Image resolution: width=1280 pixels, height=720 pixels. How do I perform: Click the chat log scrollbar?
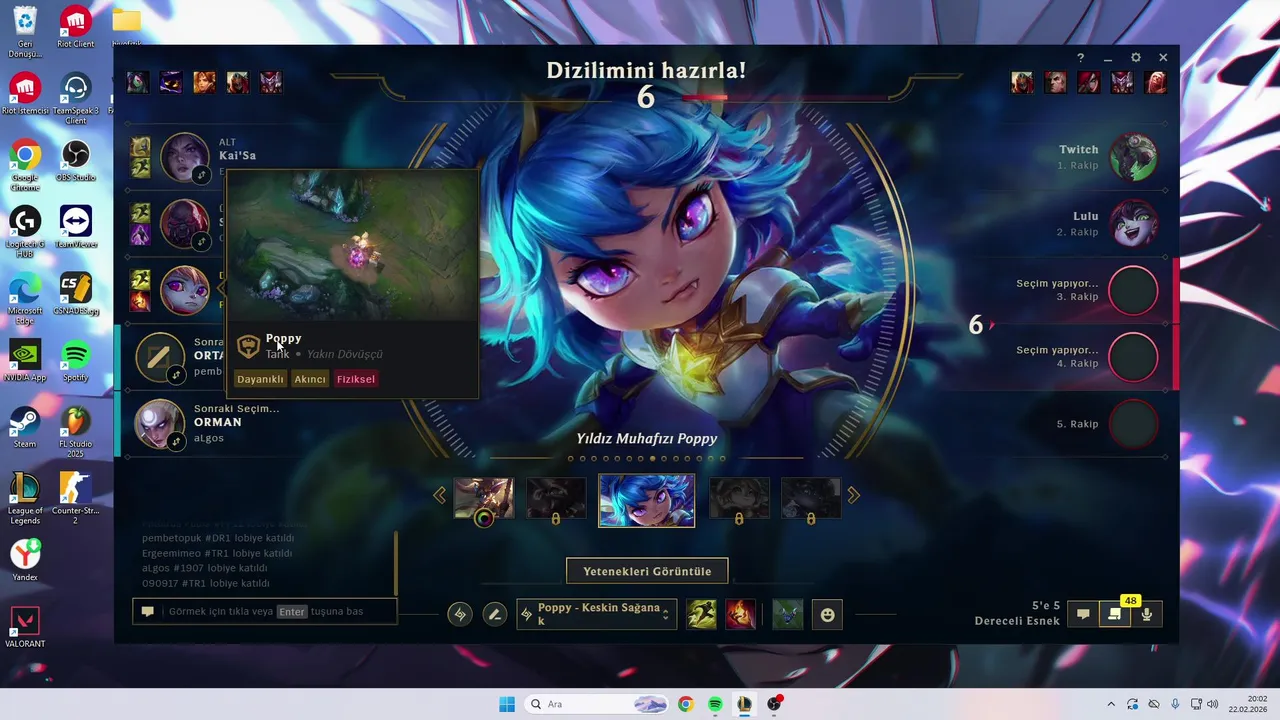396,562
